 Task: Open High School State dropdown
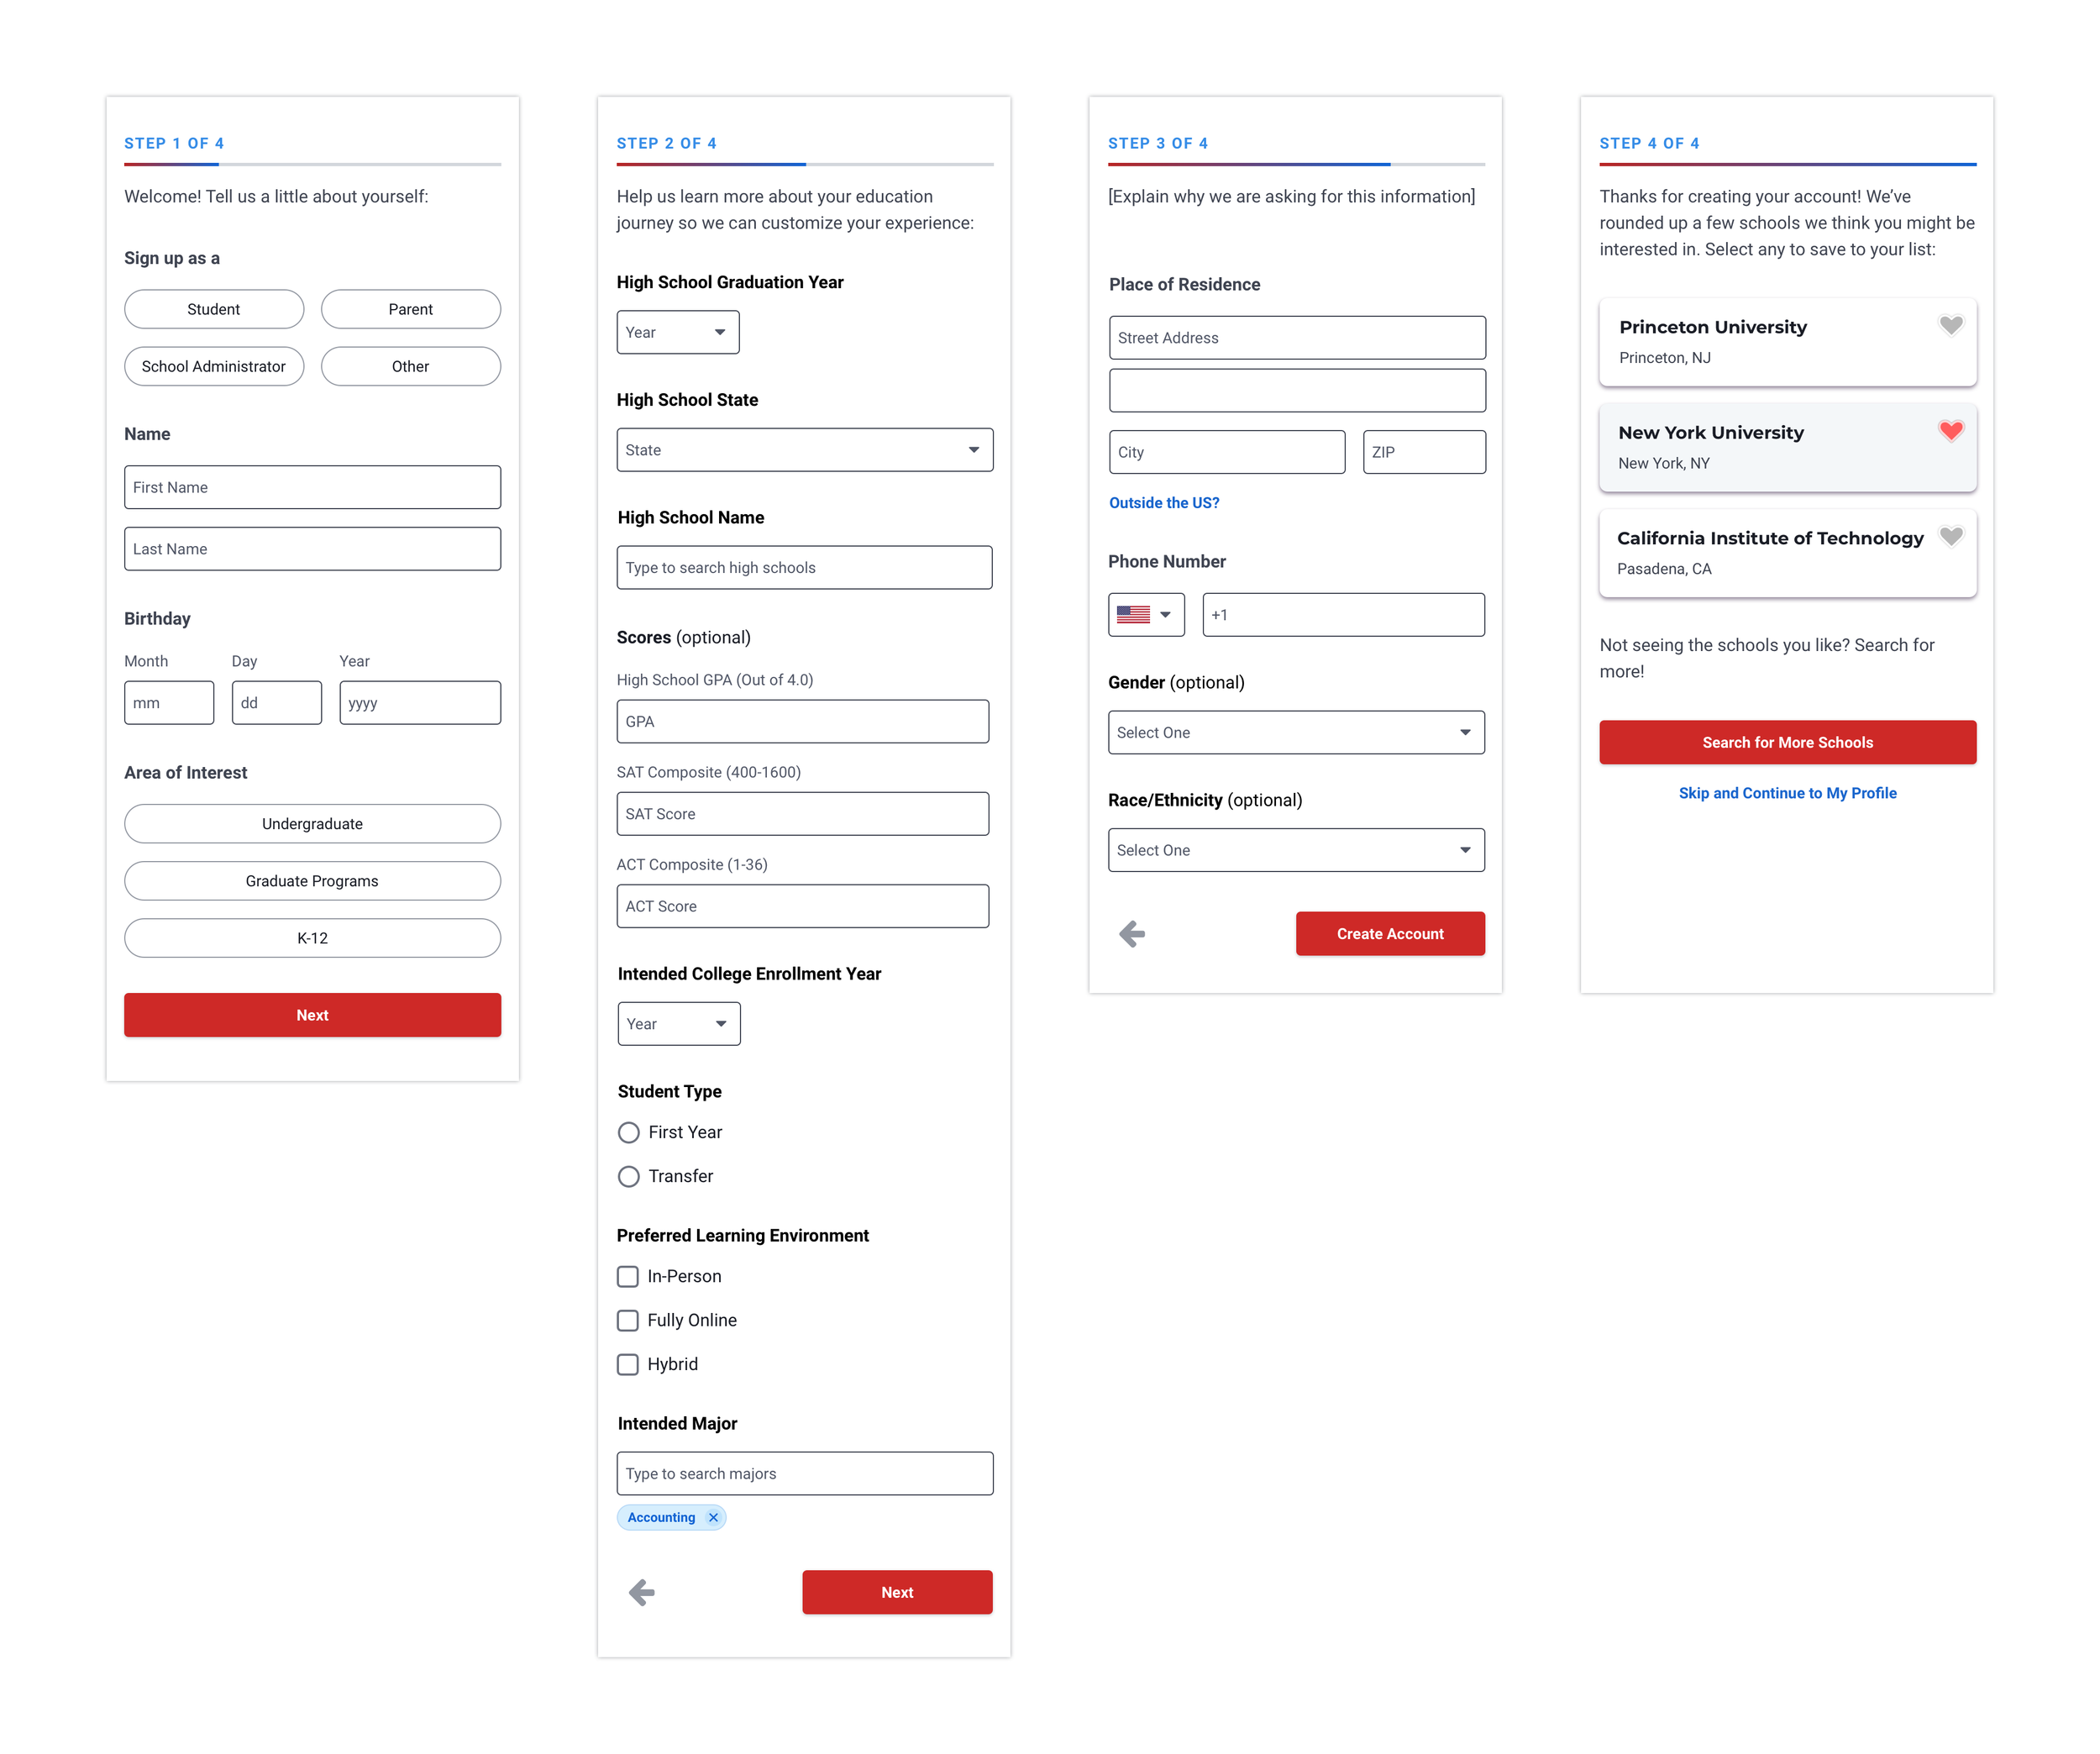click(804, 450)
